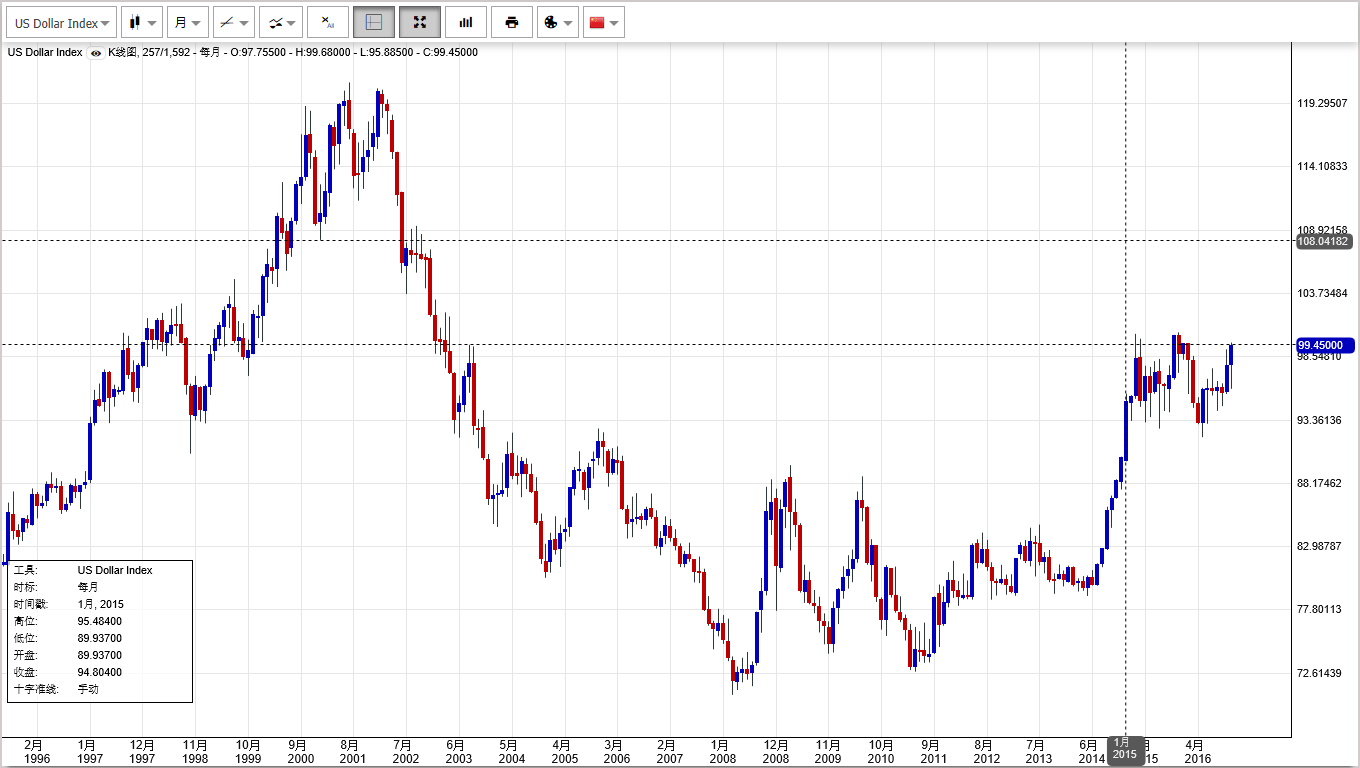Click the 2月 1996 time axis label
The image size is (1360, 768).
[35, 751]
